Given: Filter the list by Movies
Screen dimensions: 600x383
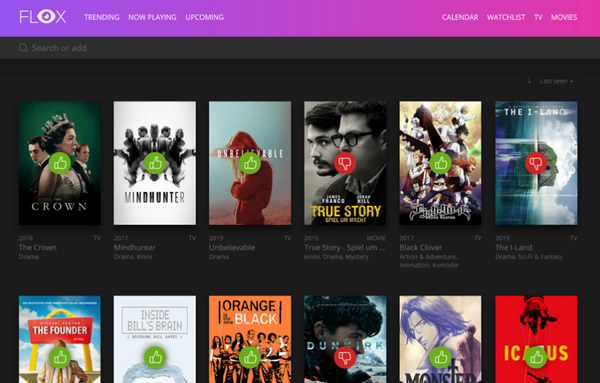Looking at the screenshot, I should 564,17.
